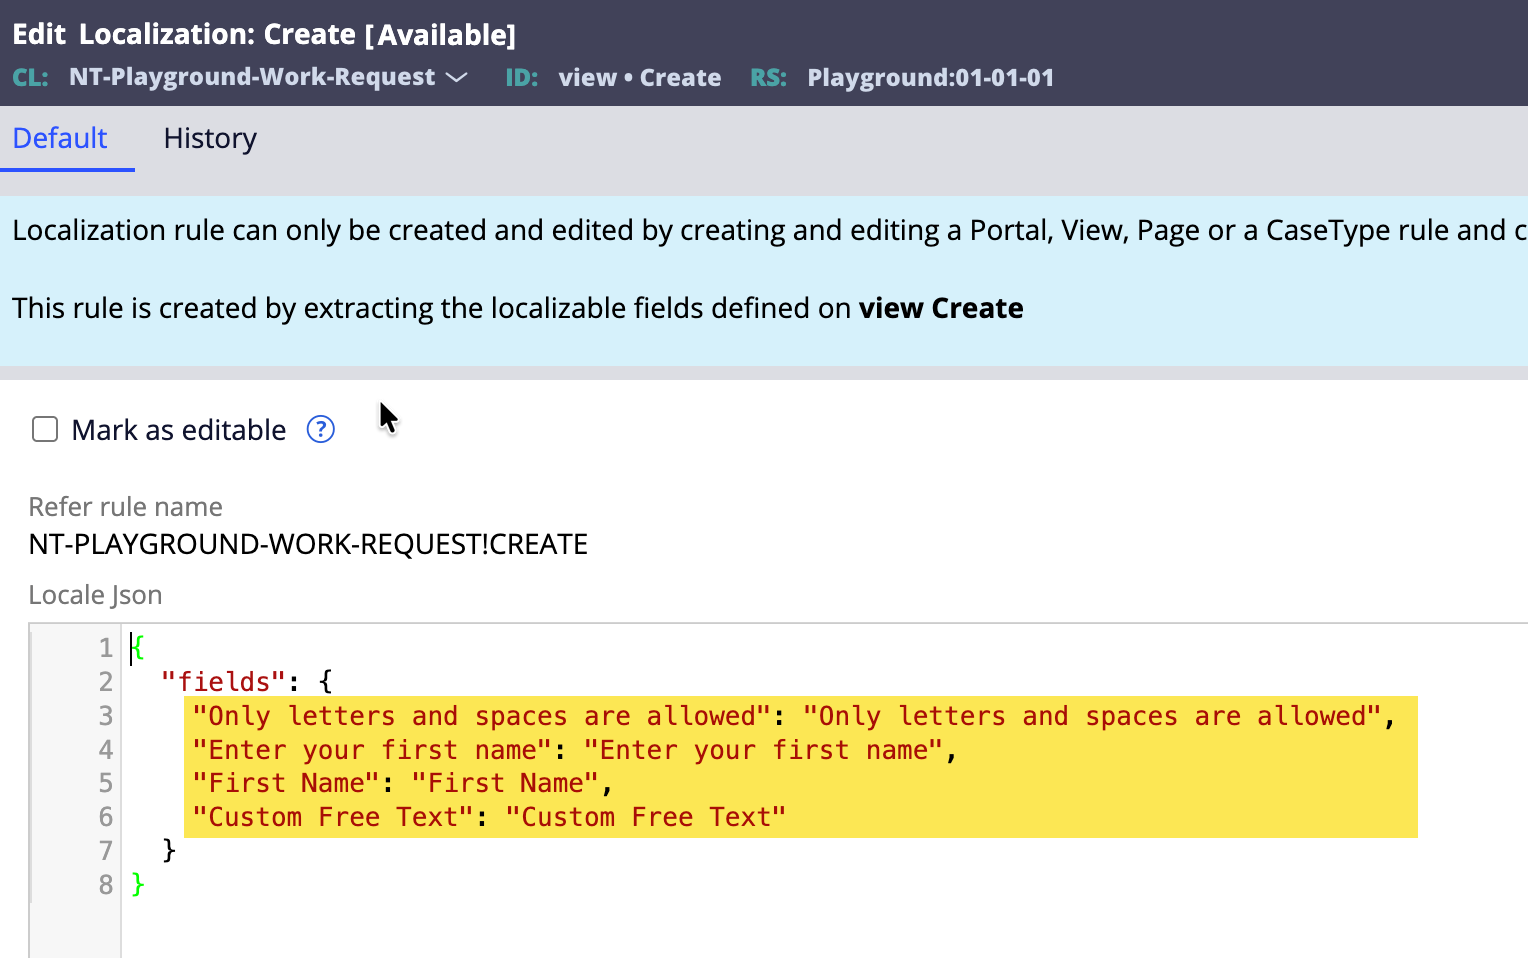Click line number 8 in editor gutter
This screenshot has height=958, width=1528.
tap(105, 885)
